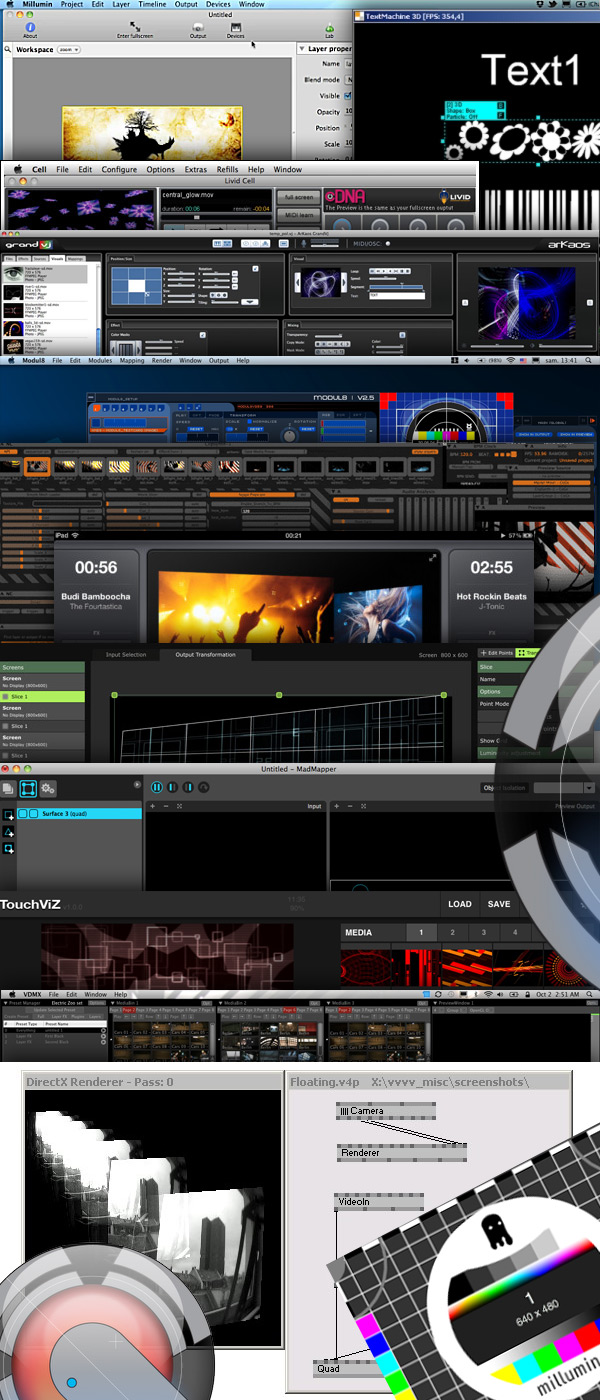Select the orange highlighted media thumbnail in Modul8
This screenshot has width=600, height=1400.
click(x=37, y=466)
